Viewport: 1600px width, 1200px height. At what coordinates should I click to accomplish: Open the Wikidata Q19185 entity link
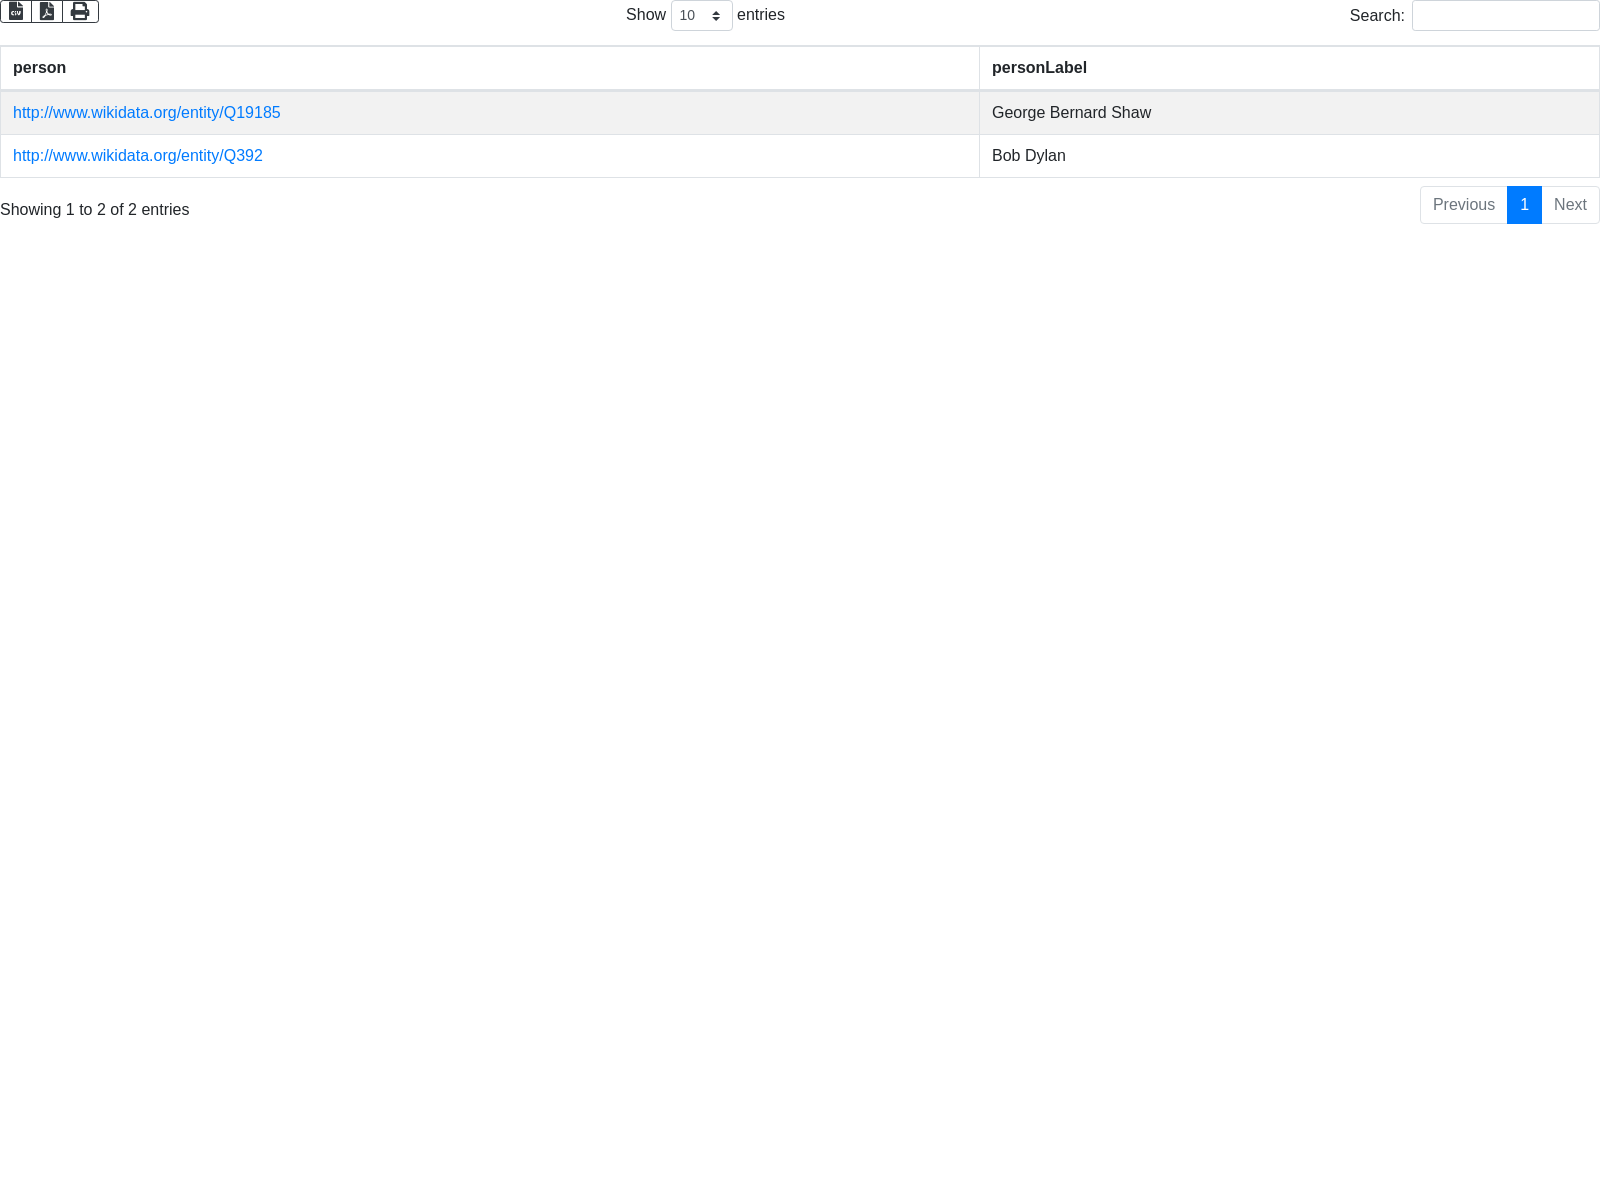pyautogui.click(x=147, y=113)
